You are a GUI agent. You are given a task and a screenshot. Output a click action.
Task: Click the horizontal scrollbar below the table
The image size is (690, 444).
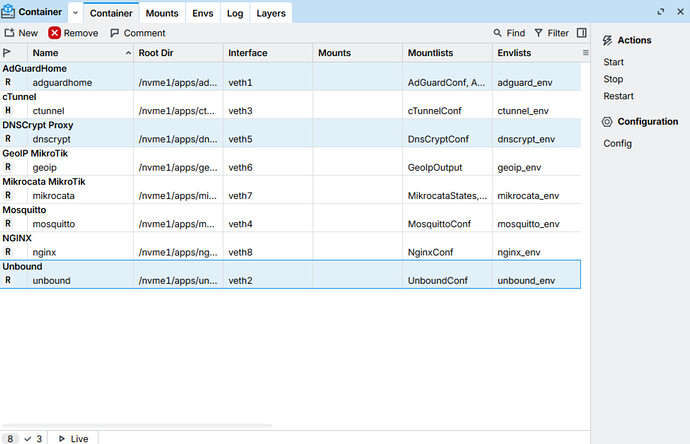[x=137, y=426]
